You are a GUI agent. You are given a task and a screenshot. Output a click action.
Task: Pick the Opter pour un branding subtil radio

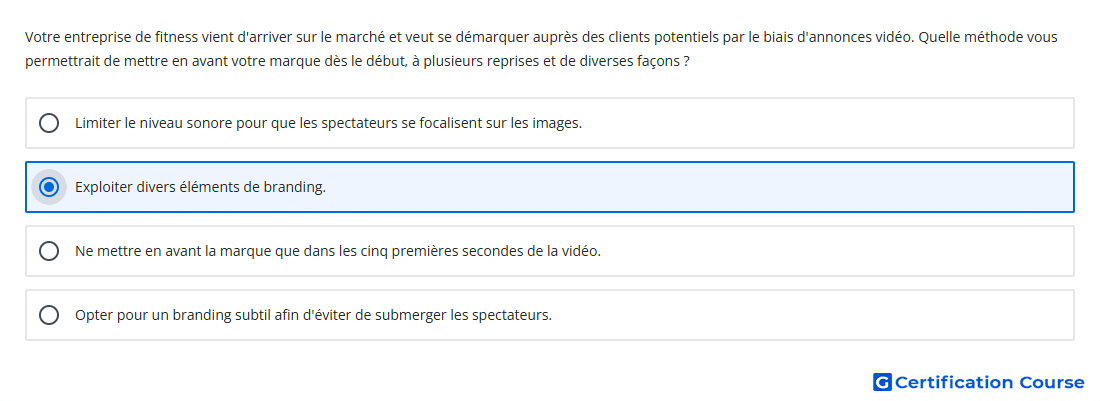tap(49, 315)
